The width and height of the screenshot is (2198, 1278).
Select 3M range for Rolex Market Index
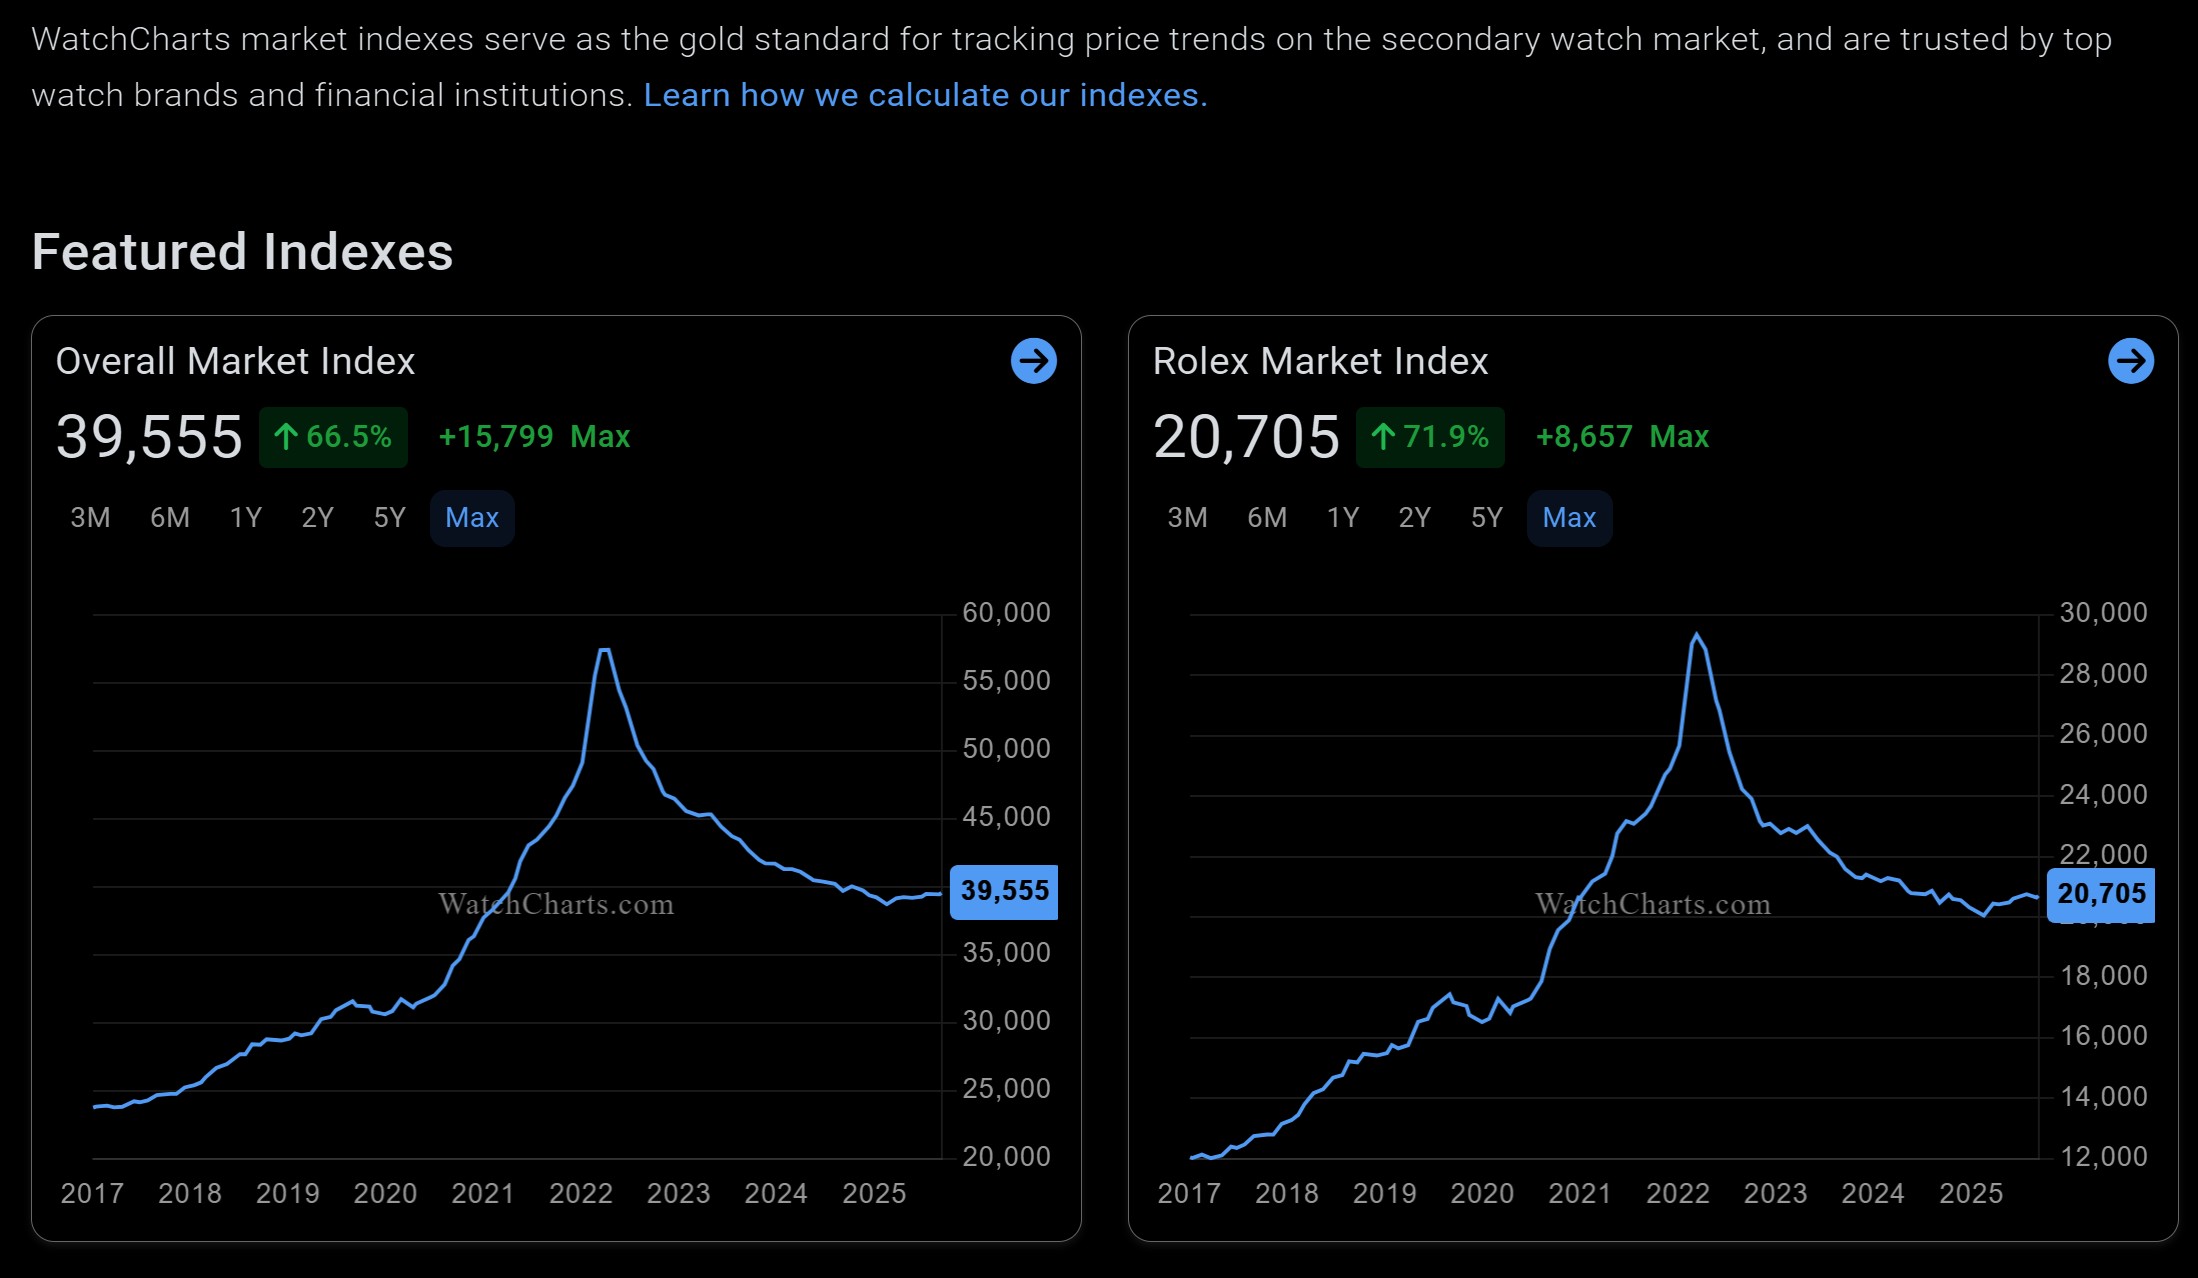click(1187, 518)
